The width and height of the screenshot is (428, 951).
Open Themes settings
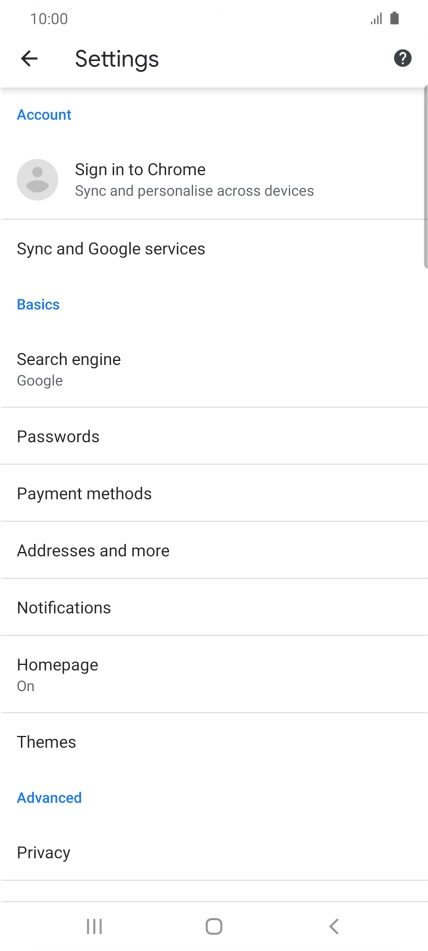click(214, 742)
